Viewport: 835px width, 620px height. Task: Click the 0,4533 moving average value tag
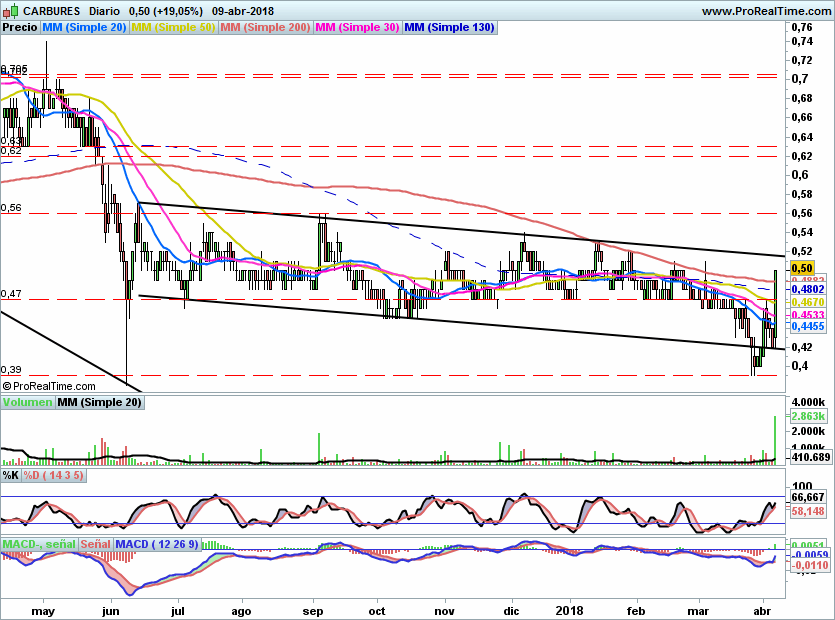(808, 315)
